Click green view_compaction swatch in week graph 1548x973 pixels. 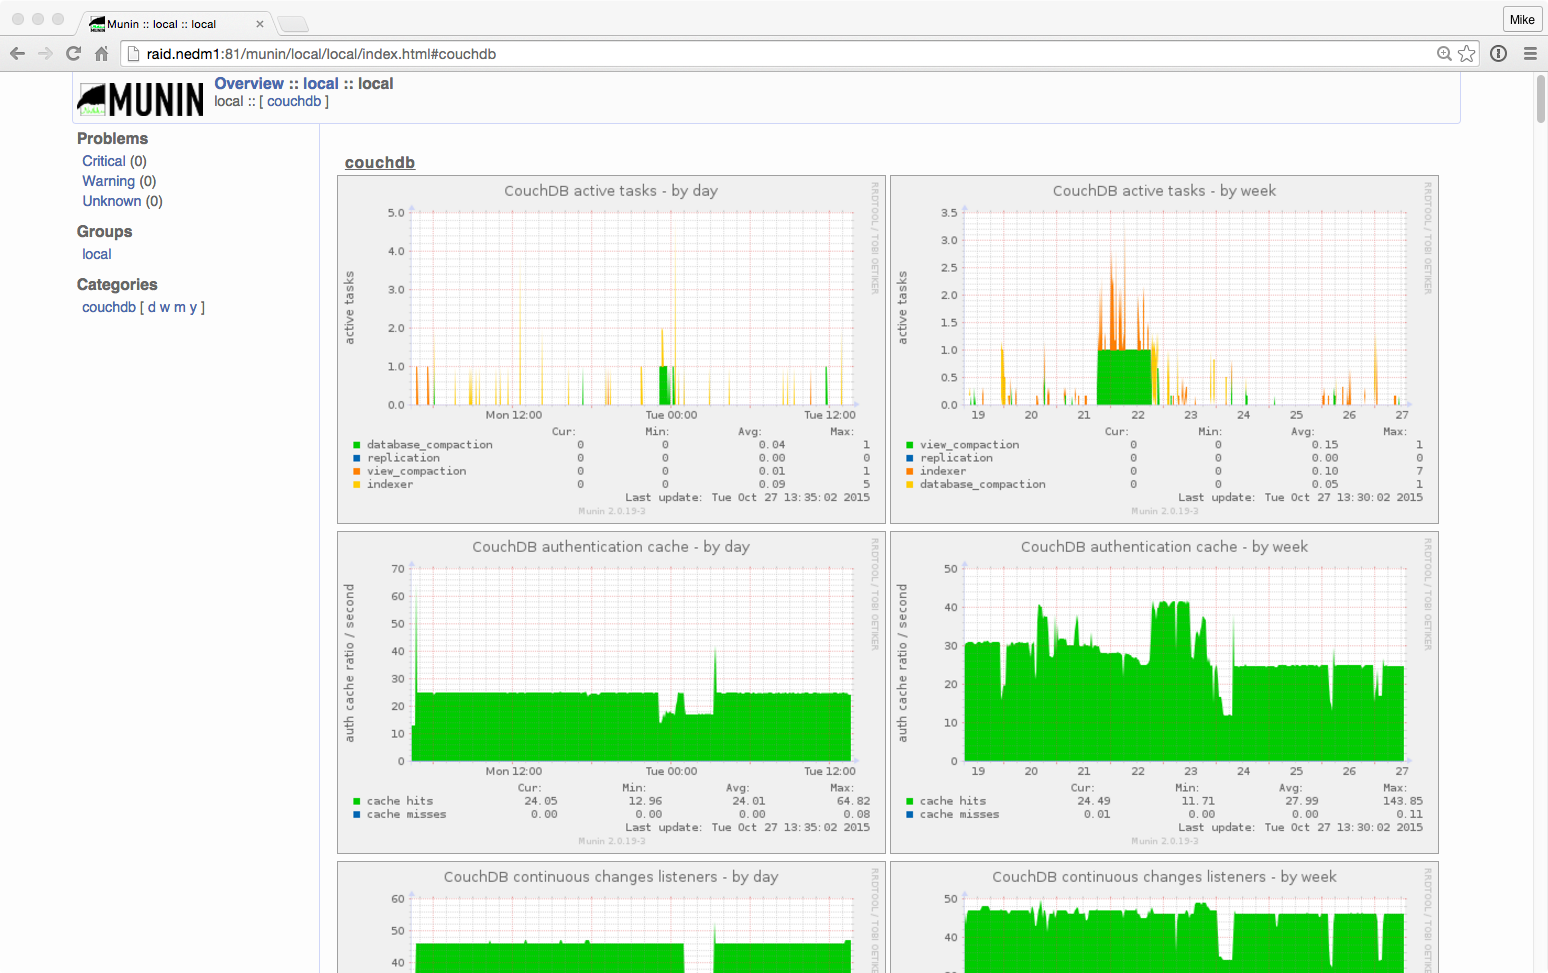pyautogui.click(x=909, y=445)
